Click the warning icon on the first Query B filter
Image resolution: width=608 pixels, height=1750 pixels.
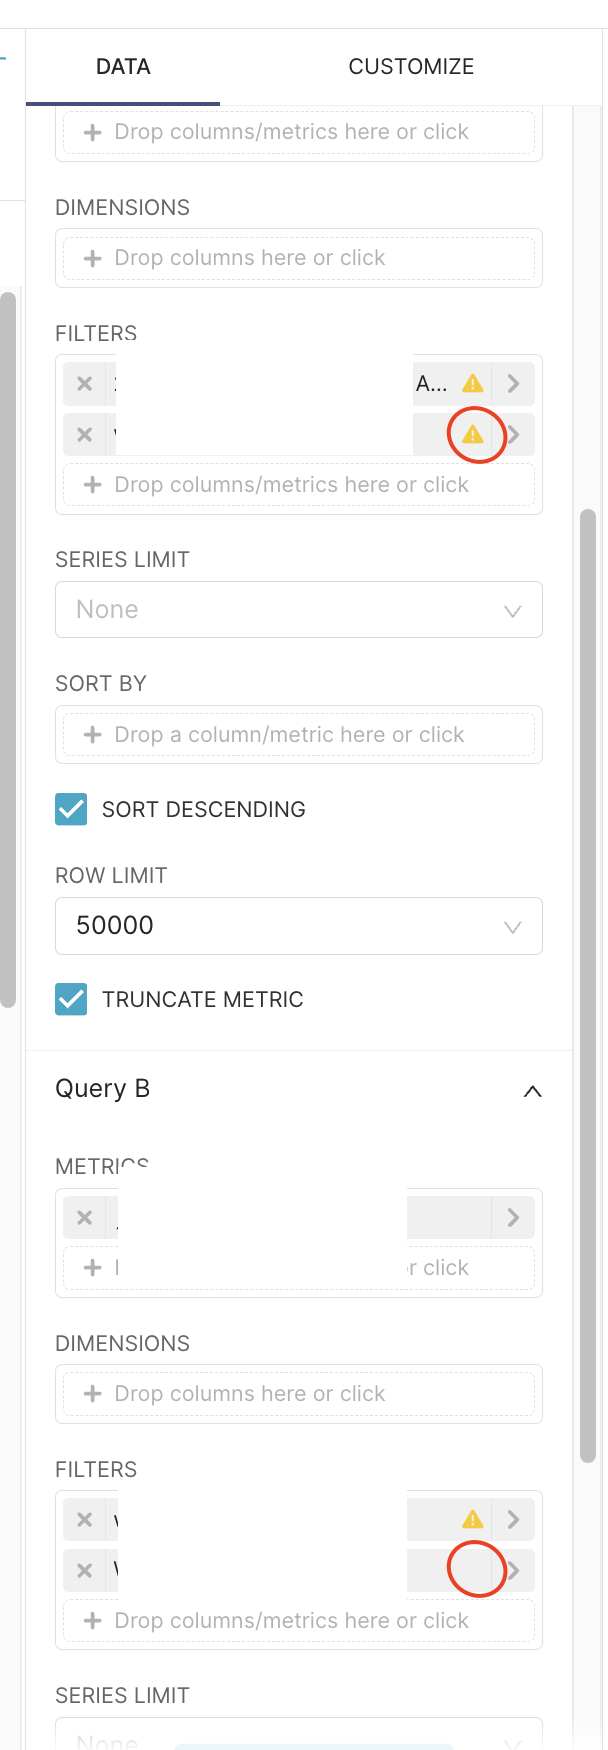[473, 1519]
